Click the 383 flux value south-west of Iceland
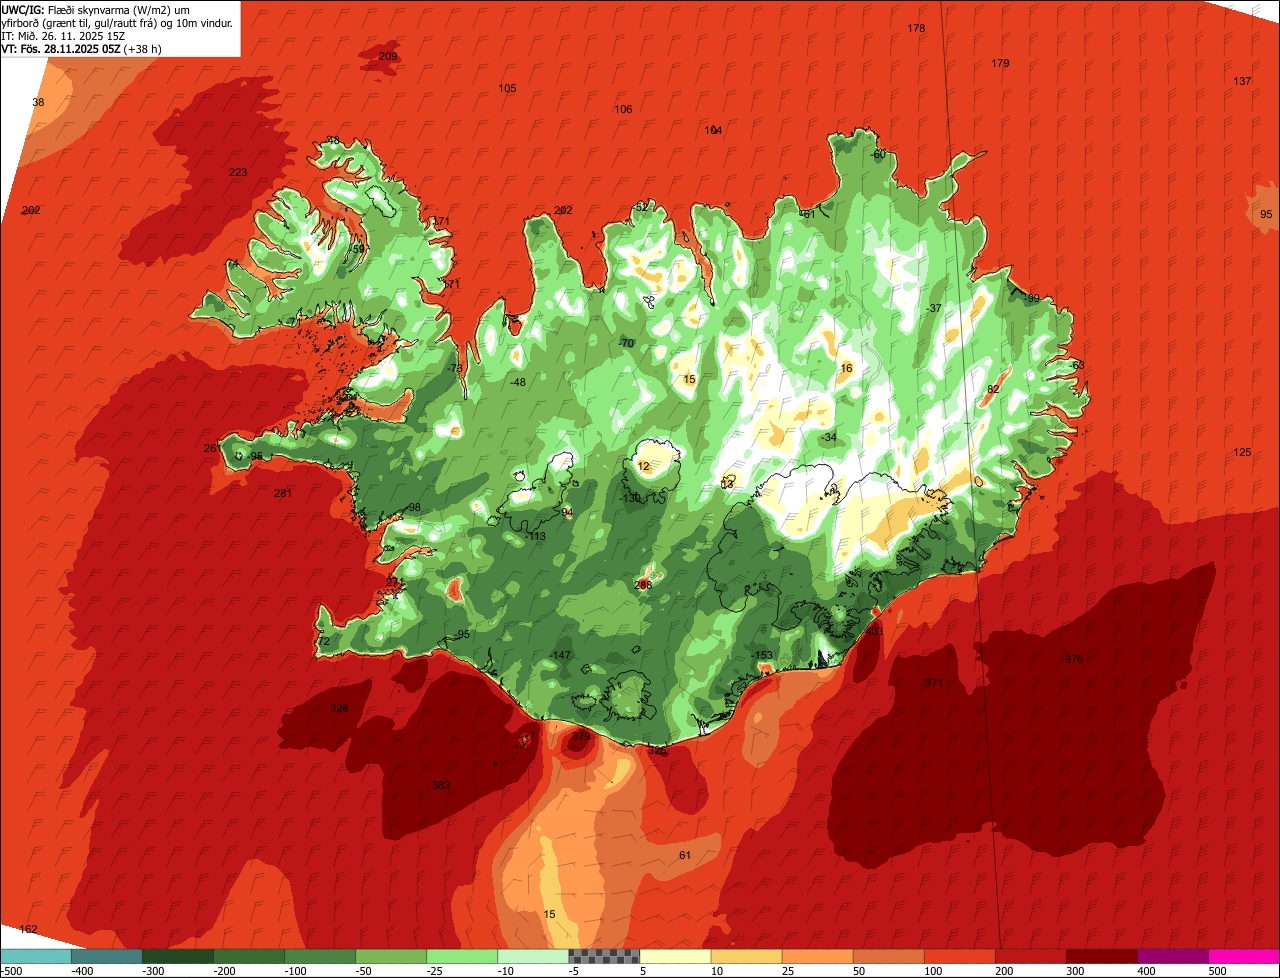Screen dimensions: 1280x978 441,785
